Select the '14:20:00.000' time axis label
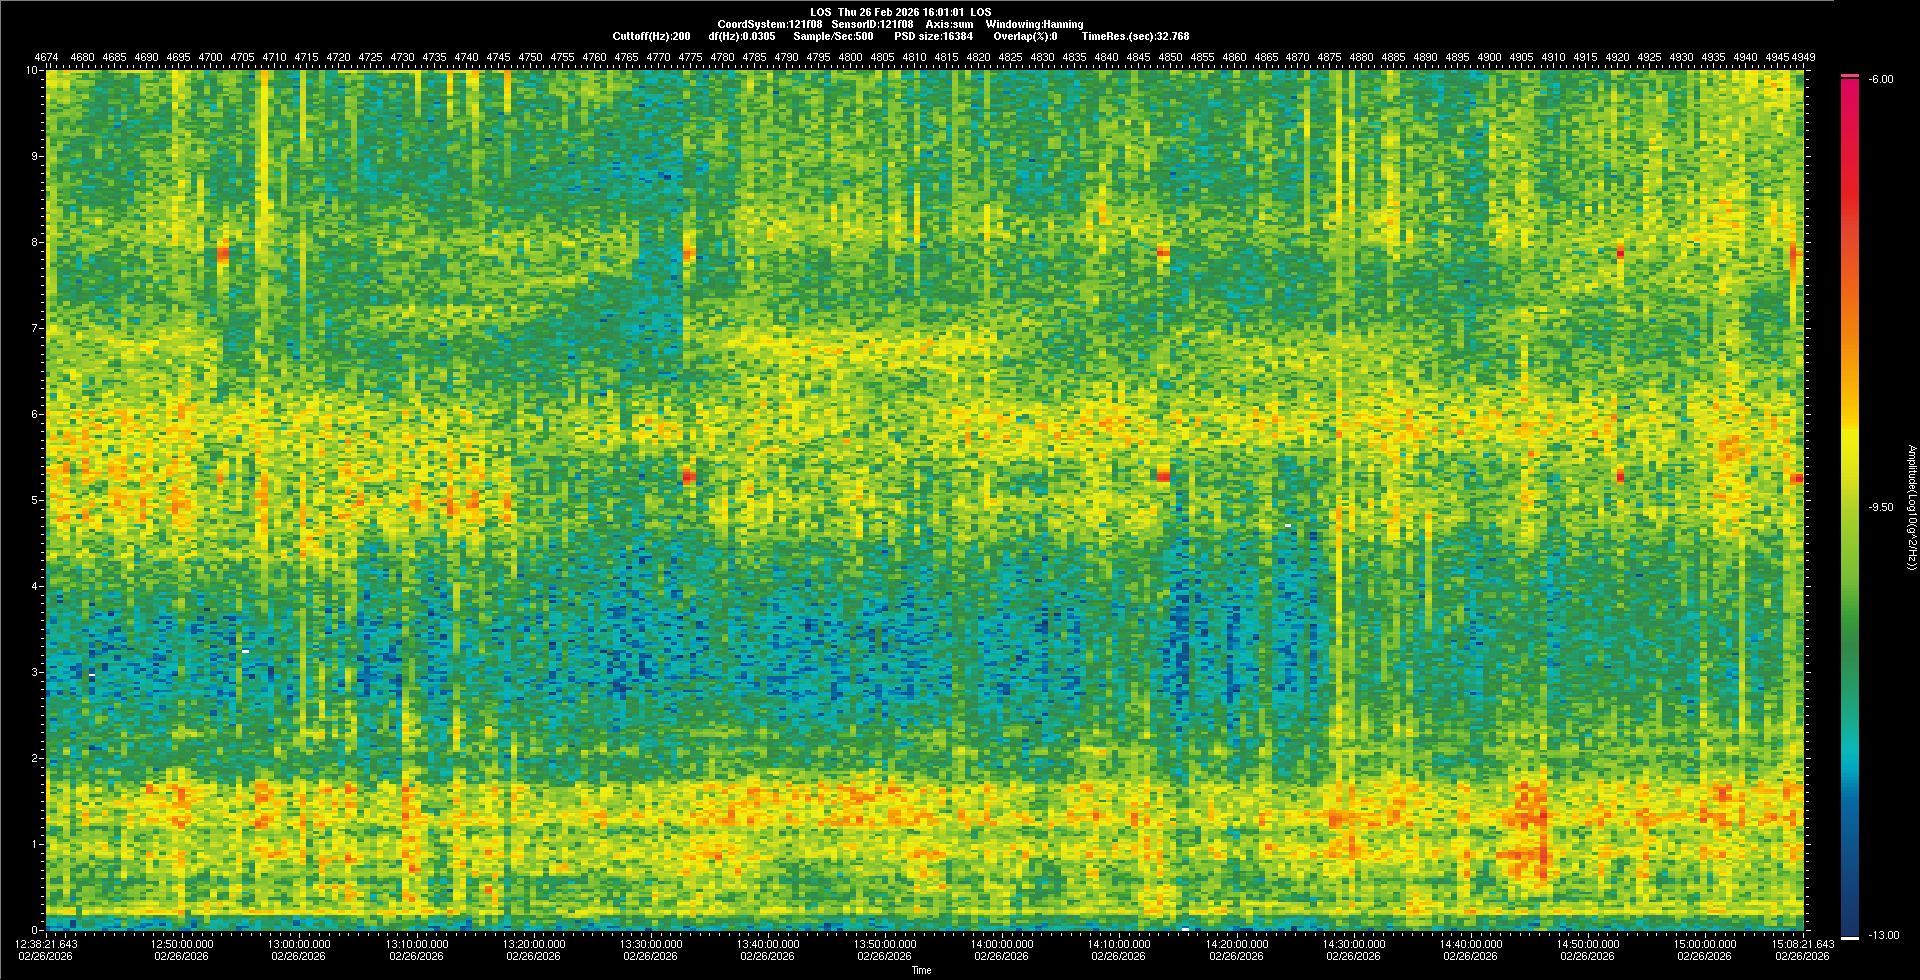Image resolution: width=1920 pixels, height=980 pixels. [1236, 943]
